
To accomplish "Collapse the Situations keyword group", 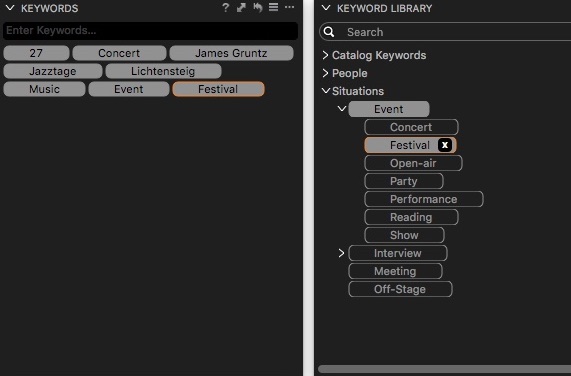I will click(326, 91).
